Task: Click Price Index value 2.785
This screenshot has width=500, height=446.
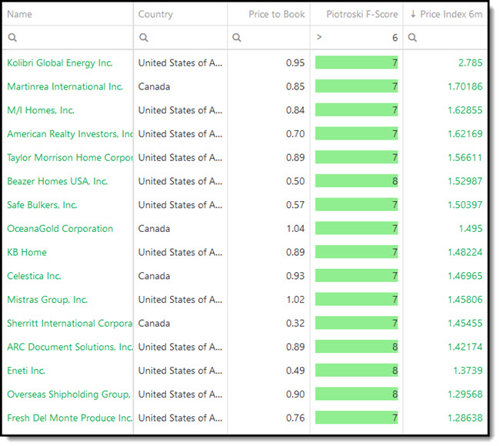Action: (x=470, y=63)
